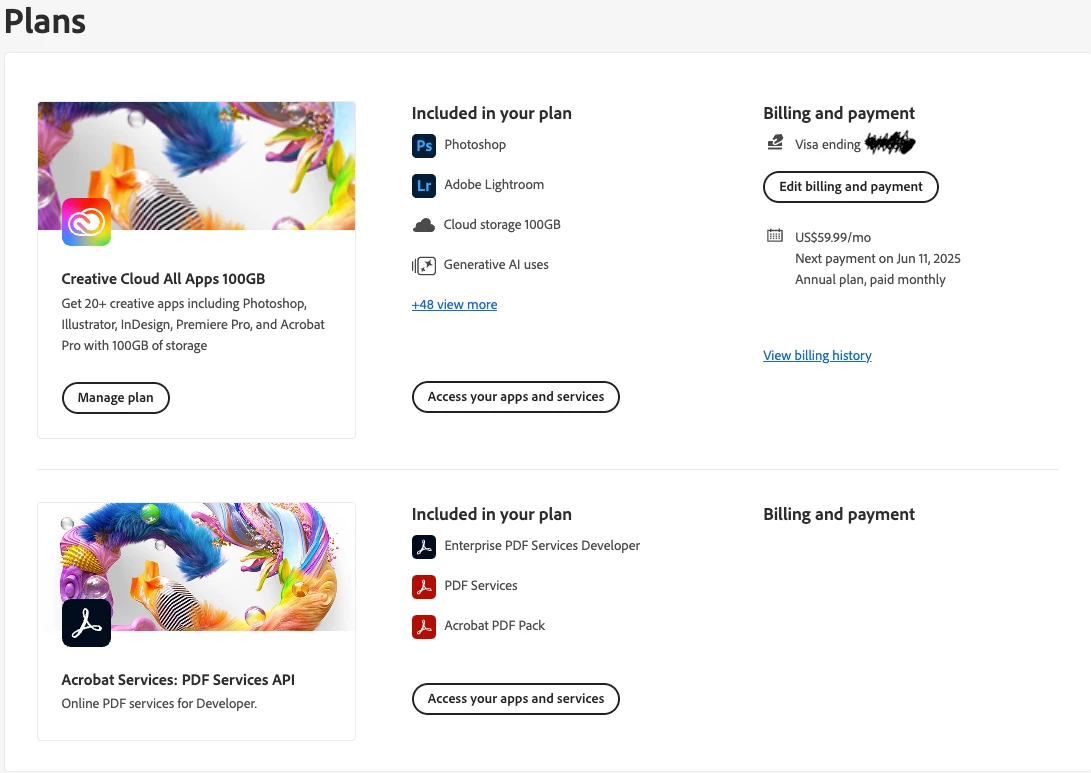
Task: Click Edit billing and payment button
Action: 850,186
